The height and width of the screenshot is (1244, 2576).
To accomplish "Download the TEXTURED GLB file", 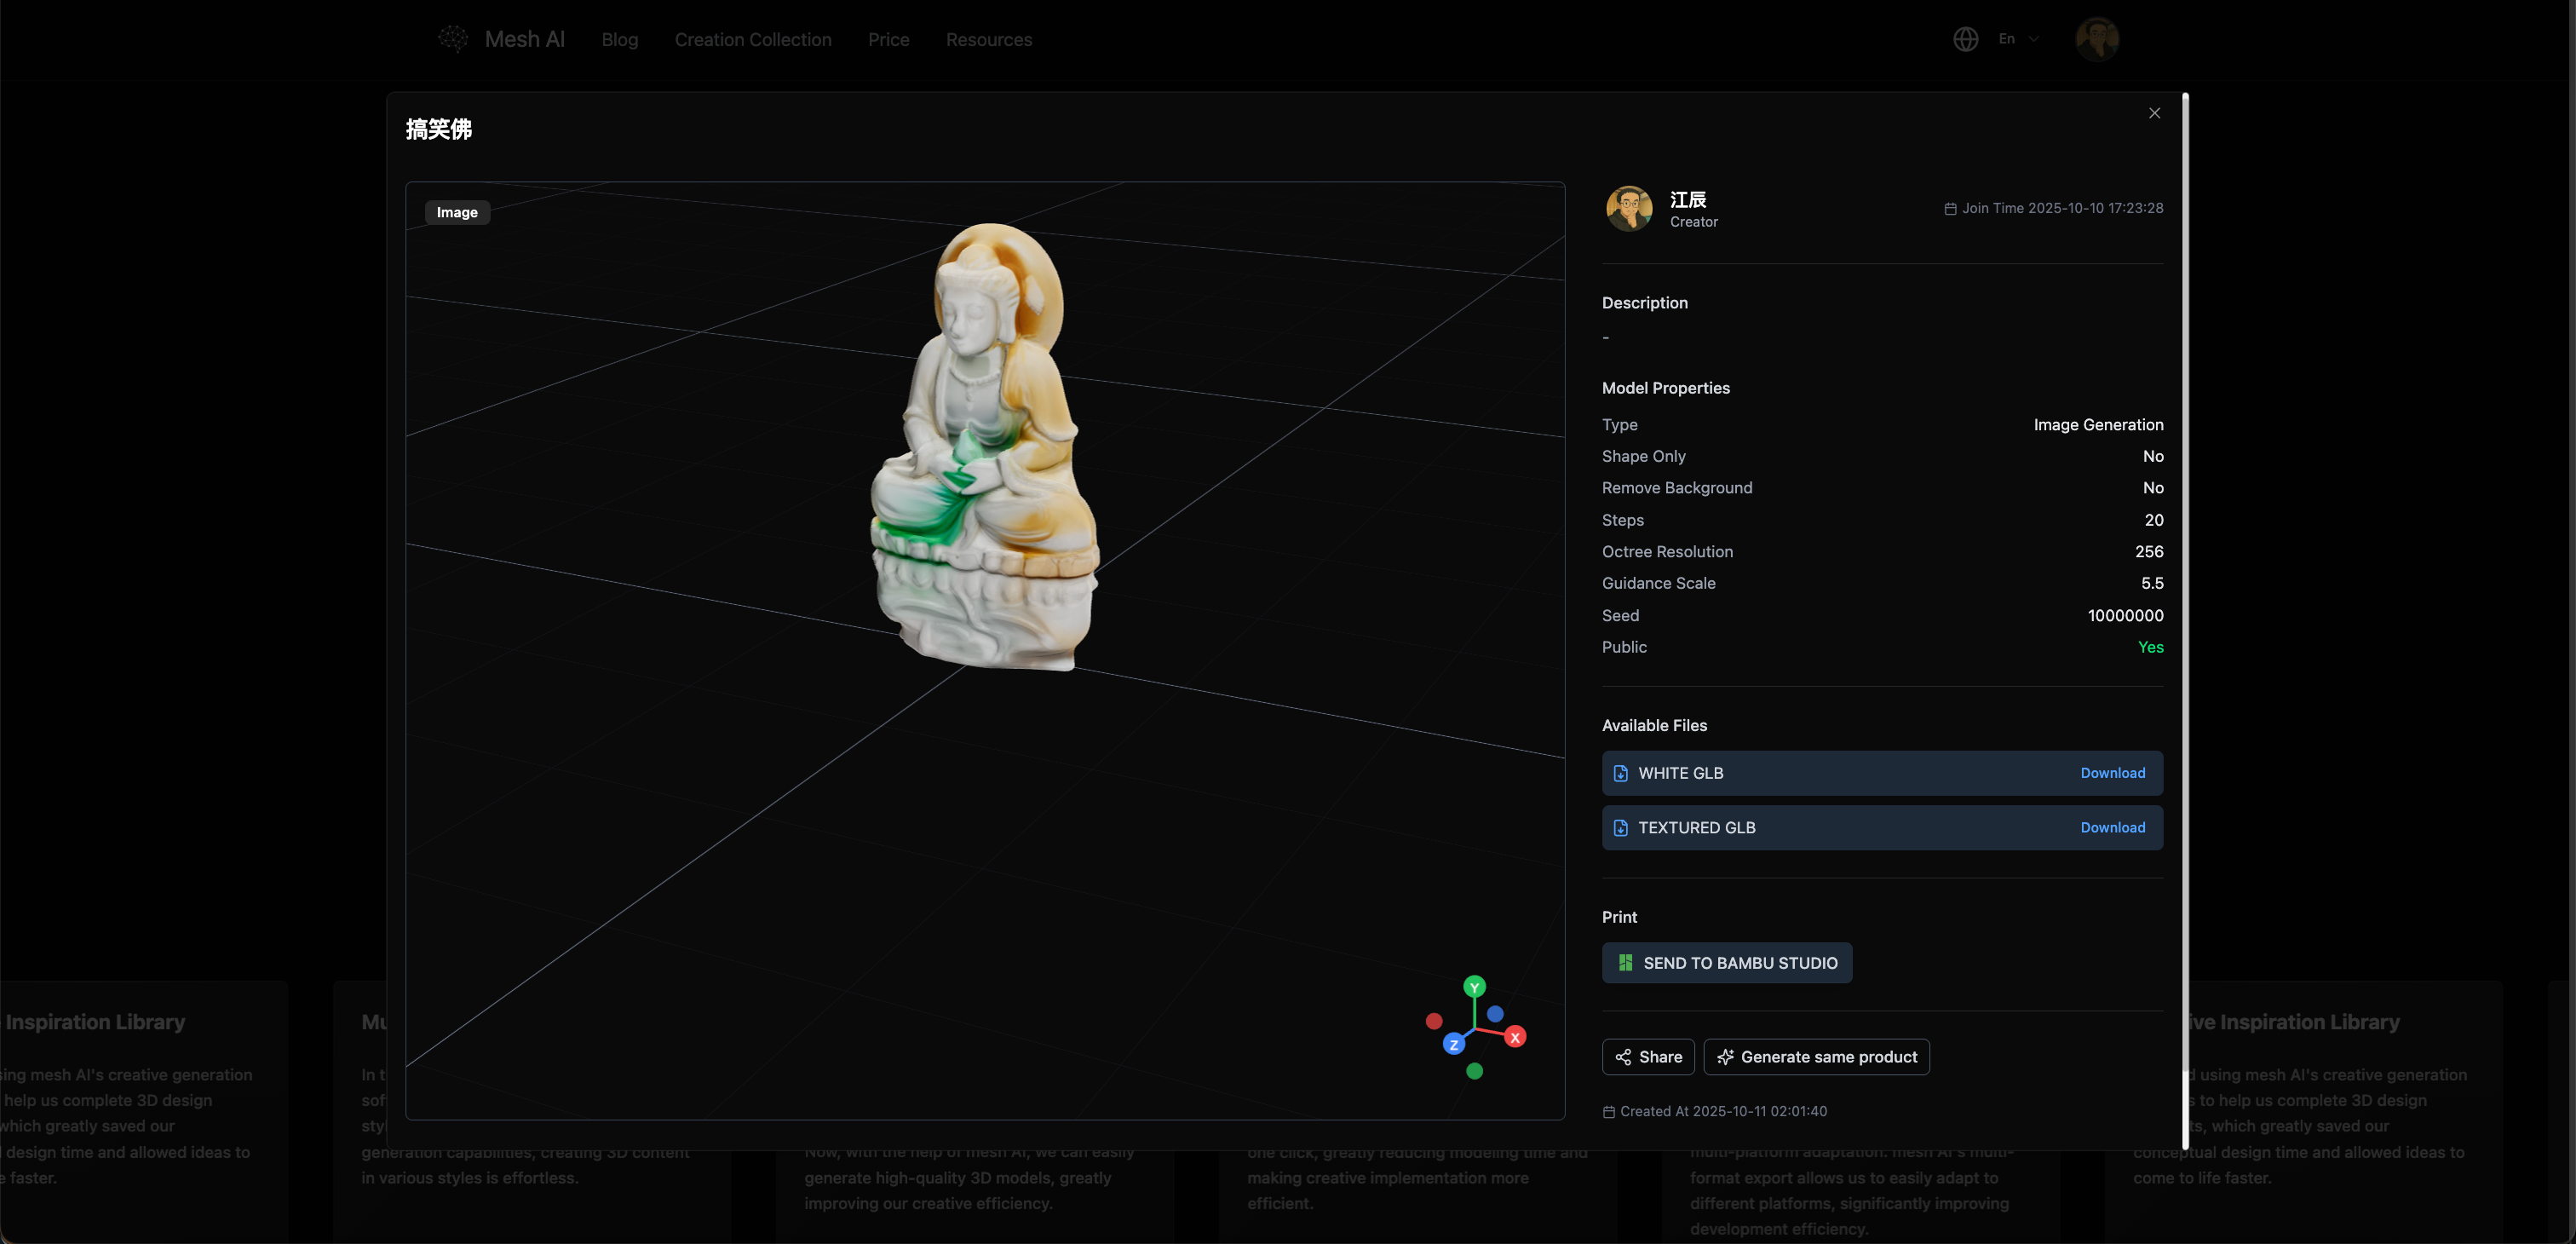I will point(2112,828).
